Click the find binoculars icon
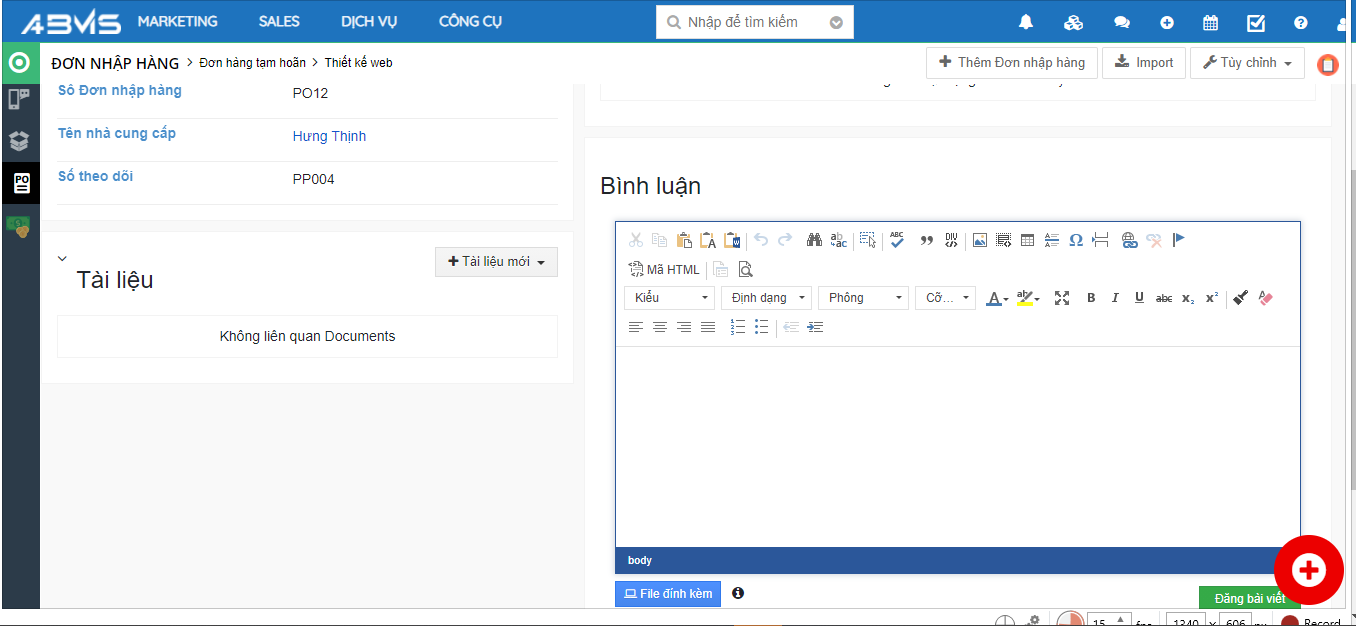This screenshot has height=626, width=1356. 814,240
